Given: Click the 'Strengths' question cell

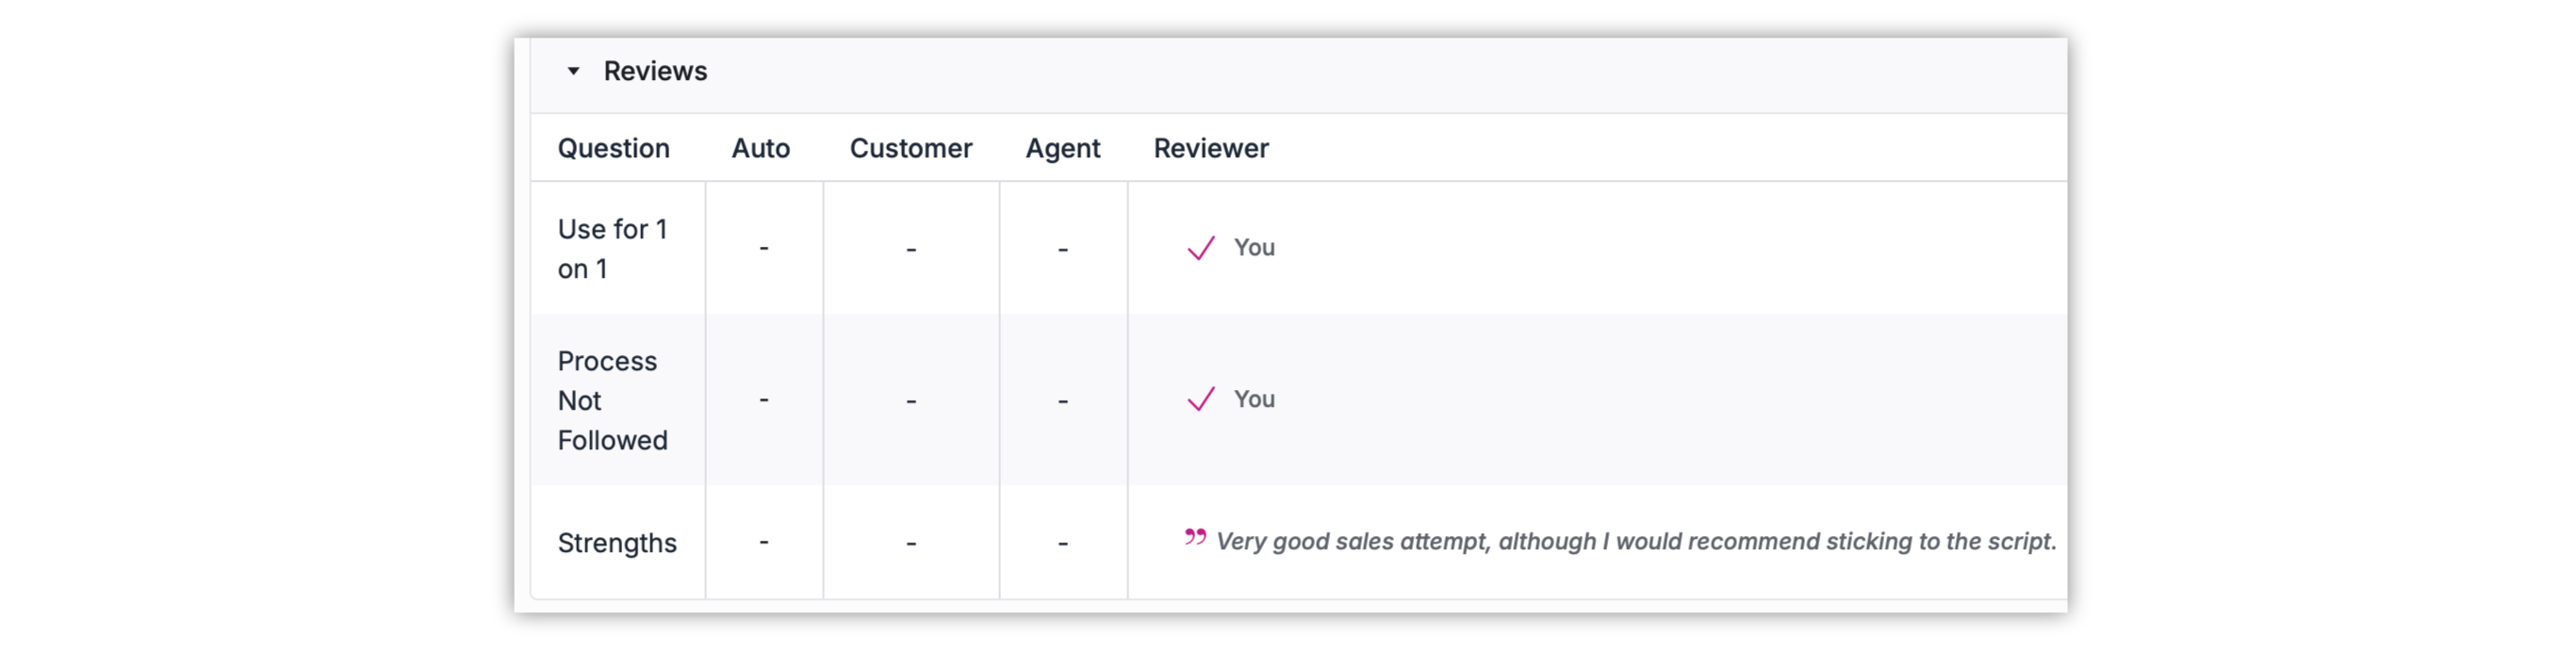Looking at the screenshot, I should click(616, 543).
